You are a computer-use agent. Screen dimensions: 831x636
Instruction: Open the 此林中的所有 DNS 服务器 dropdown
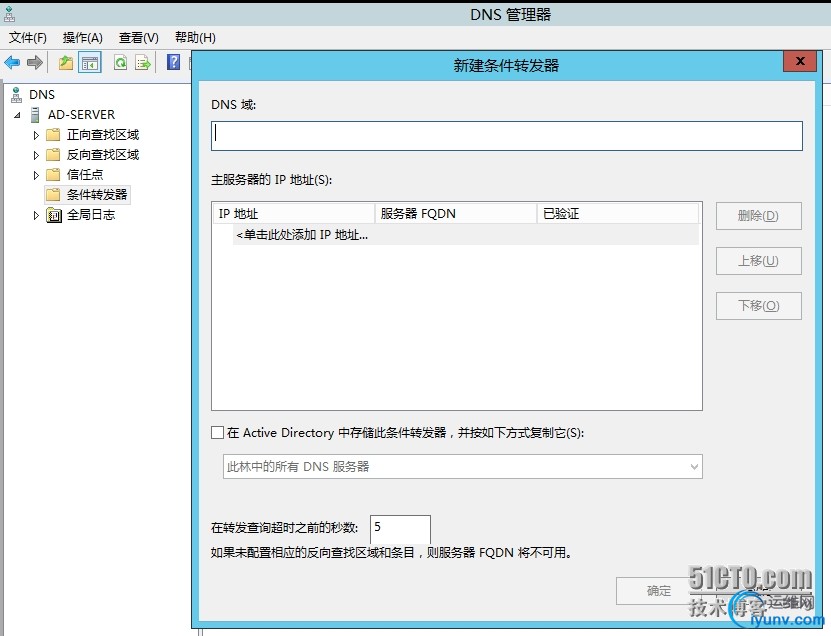(x=463, y=466)
